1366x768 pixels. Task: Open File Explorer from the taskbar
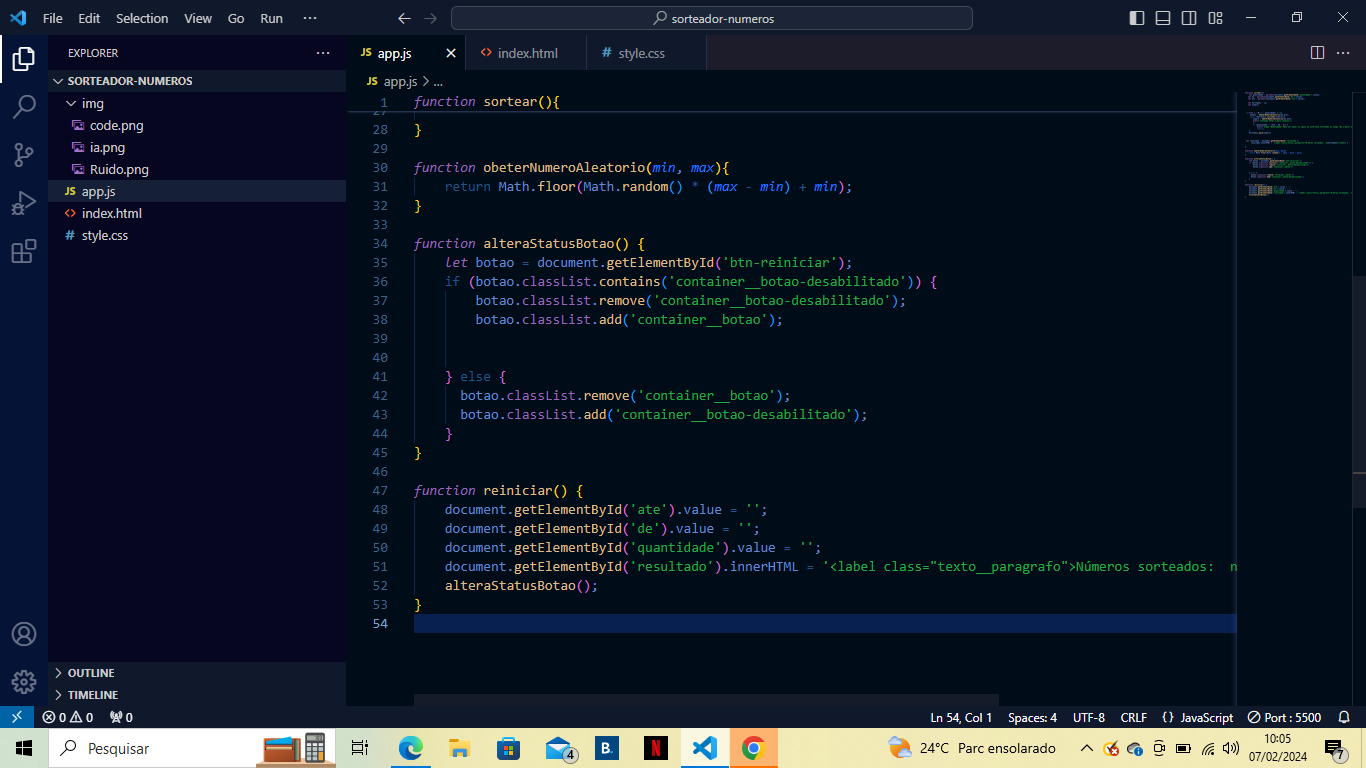coord(459,748)
